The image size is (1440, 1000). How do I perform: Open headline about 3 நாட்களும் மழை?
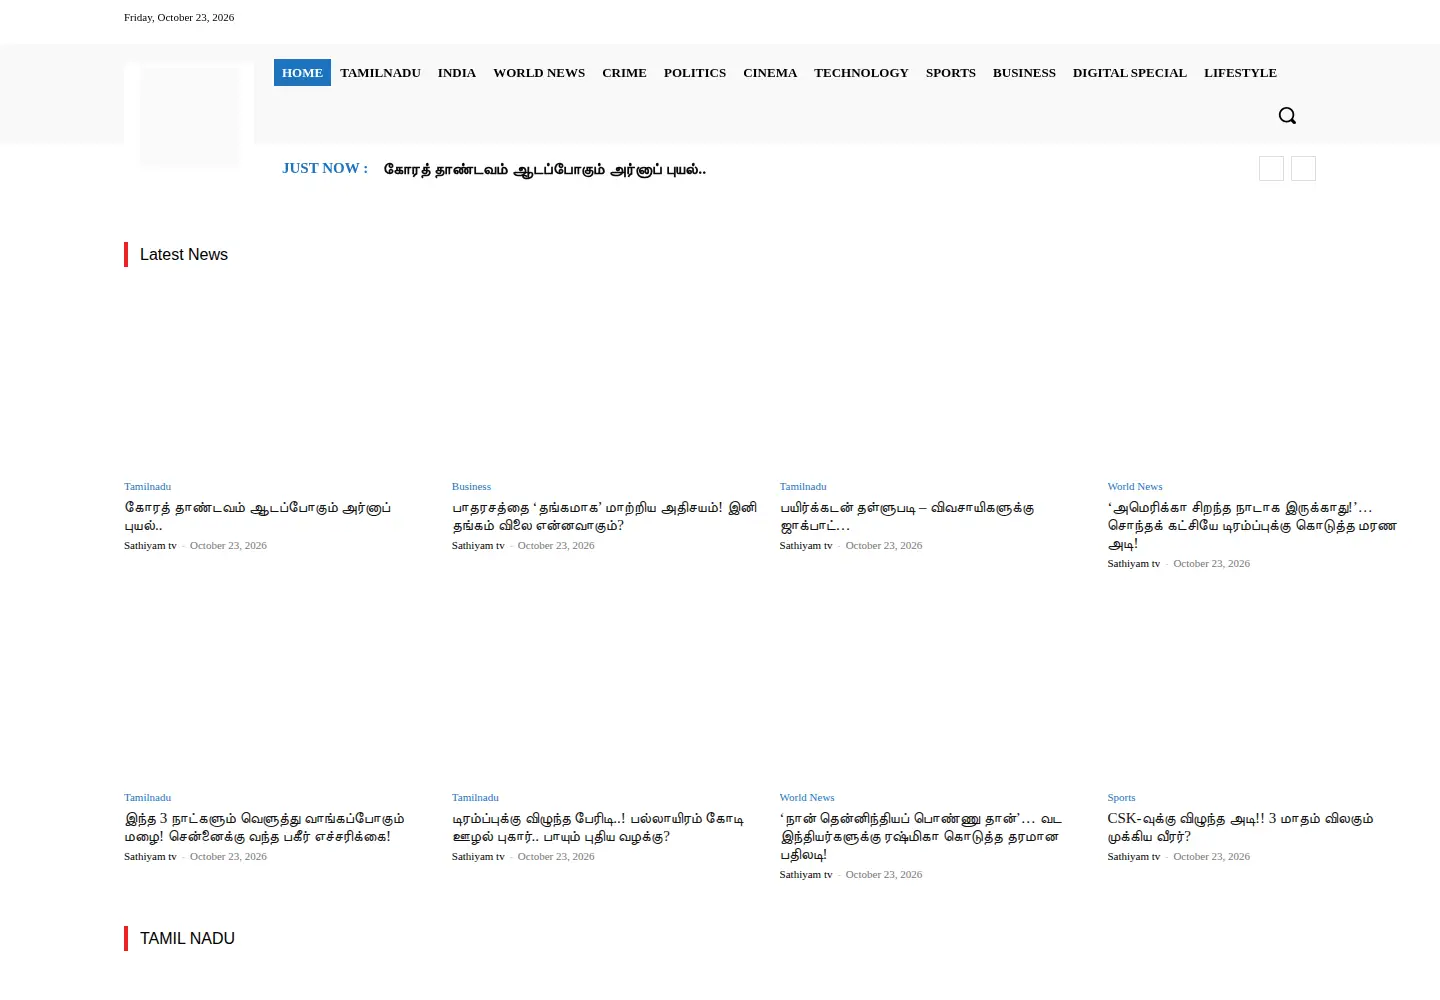pos(264,827)
